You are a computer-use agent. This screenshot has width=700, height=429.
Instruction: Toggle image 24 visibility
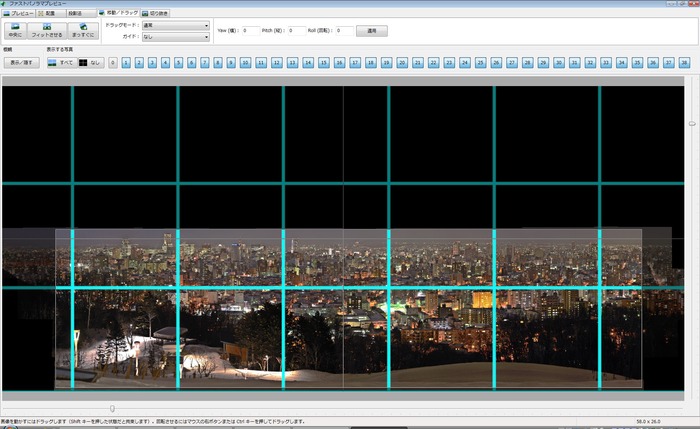click(x=465, y=62)
